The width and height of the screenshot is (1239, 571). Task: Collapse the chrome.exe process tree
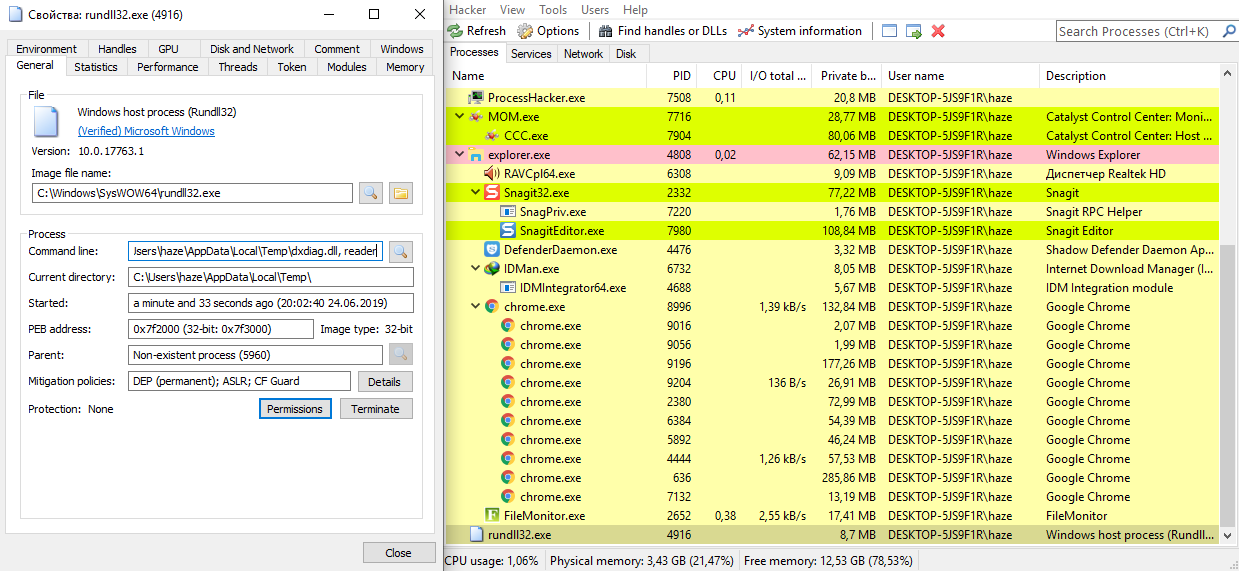click(x=476, y=307)
